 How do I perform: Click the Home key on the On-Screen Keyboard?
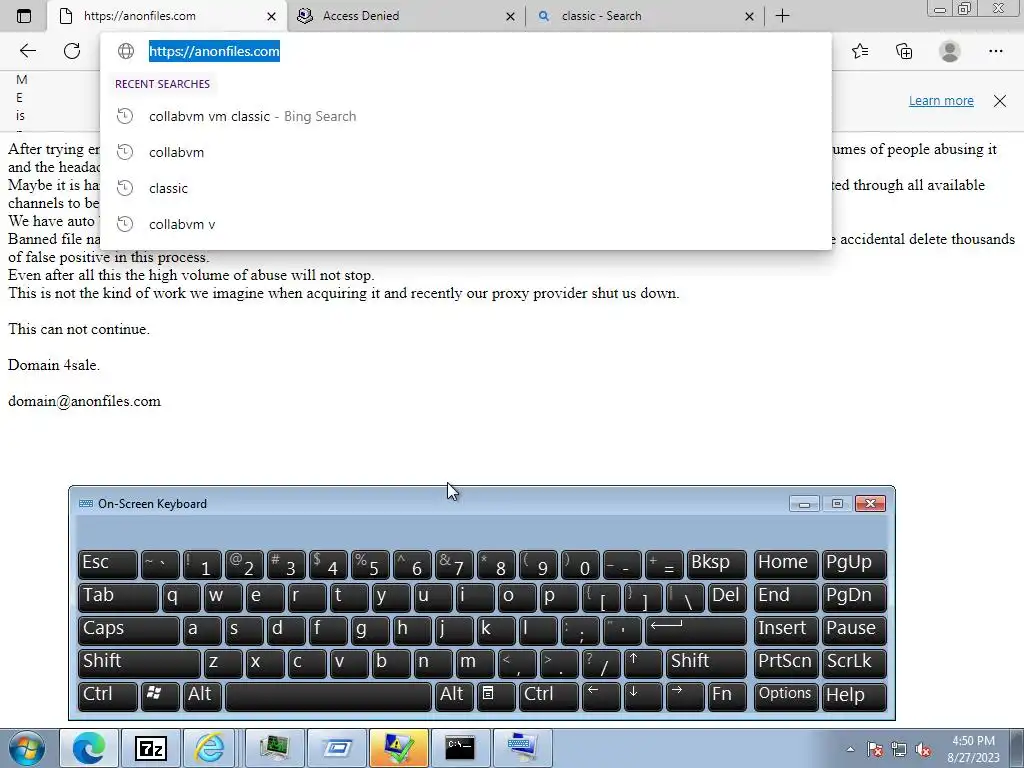click(786, 564)
